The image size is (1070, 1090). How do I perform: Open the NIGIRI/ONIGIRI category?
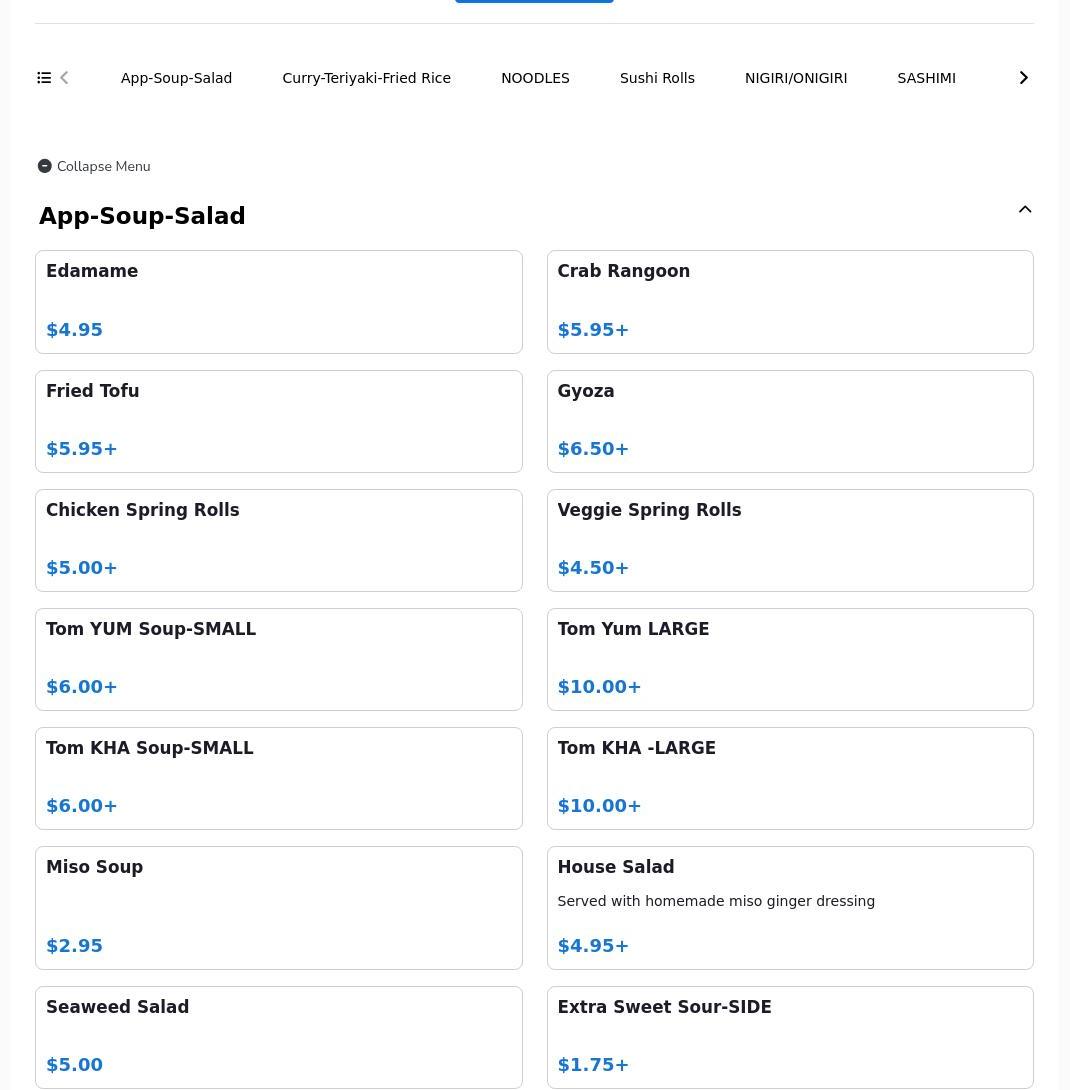click(x=795, y=78)
